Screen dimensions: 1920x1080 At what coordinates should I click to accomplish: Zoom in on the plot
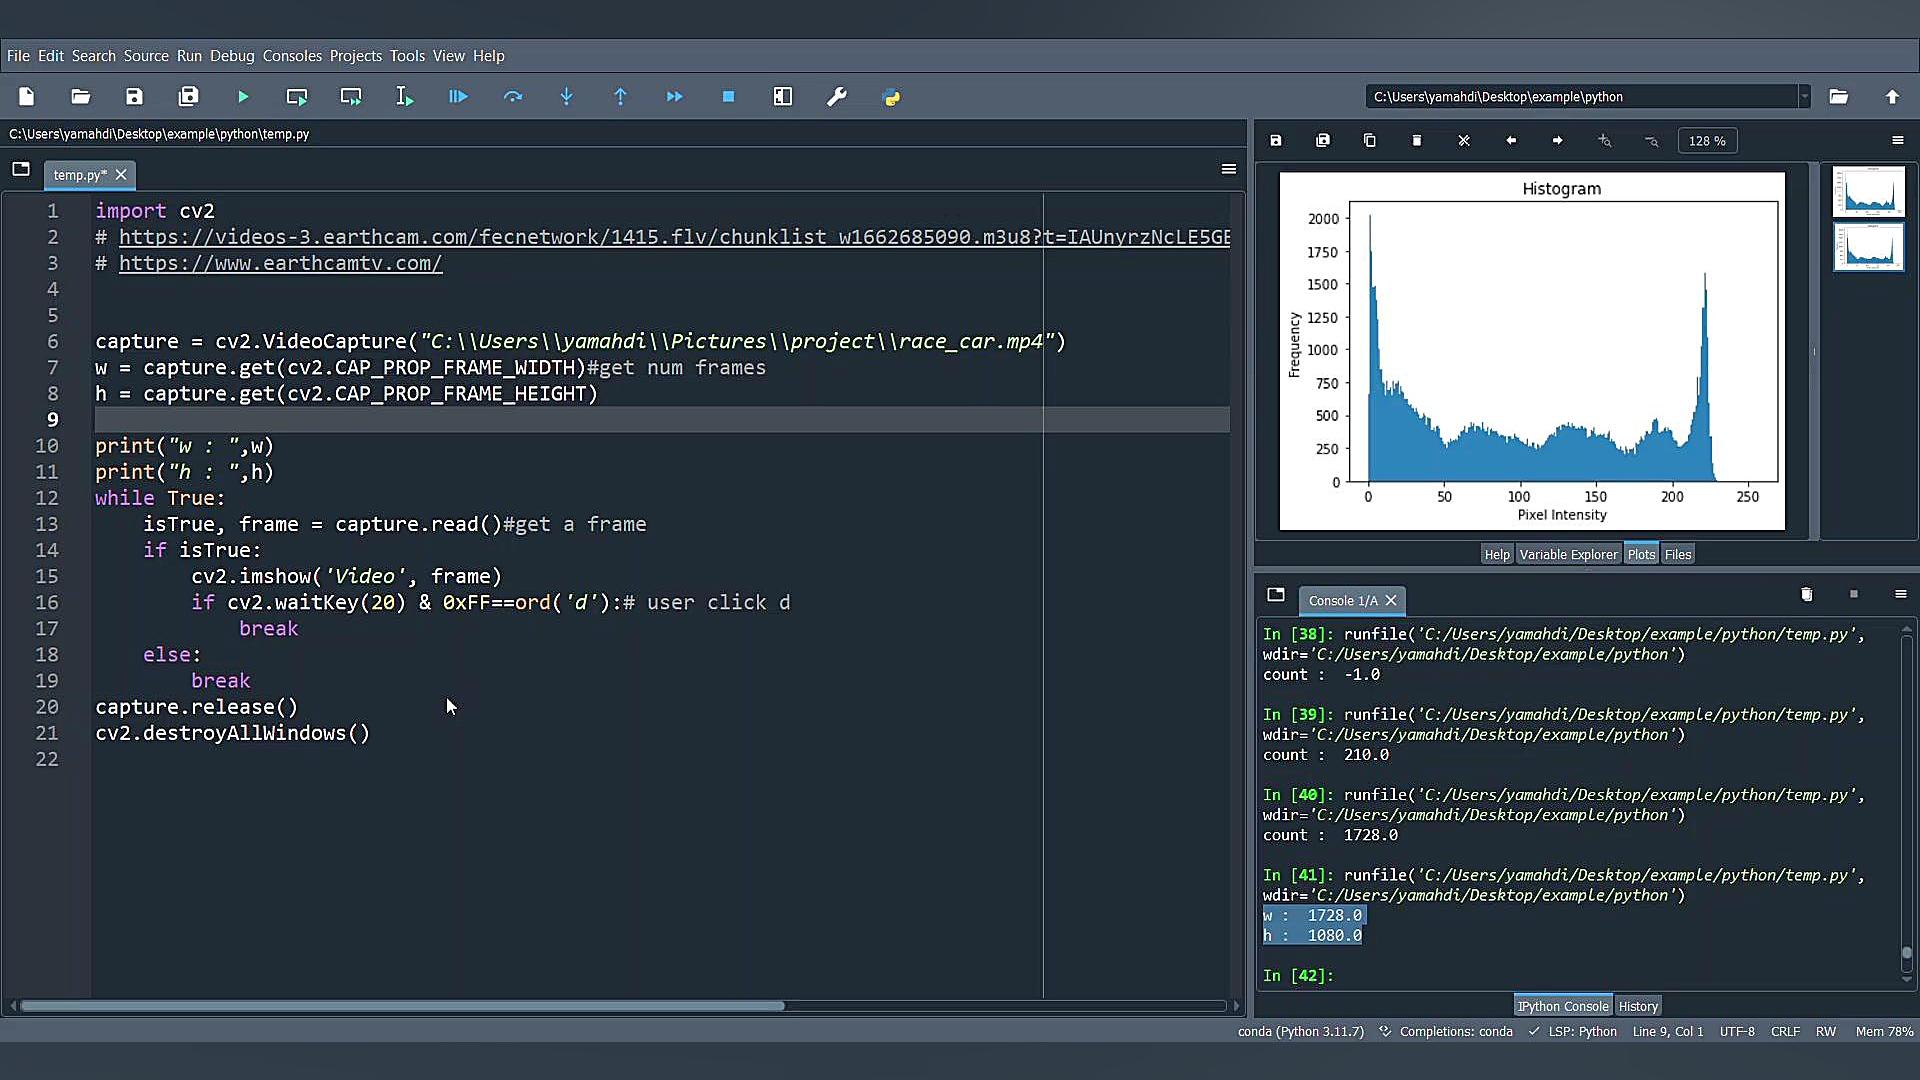coord(1605,141)
